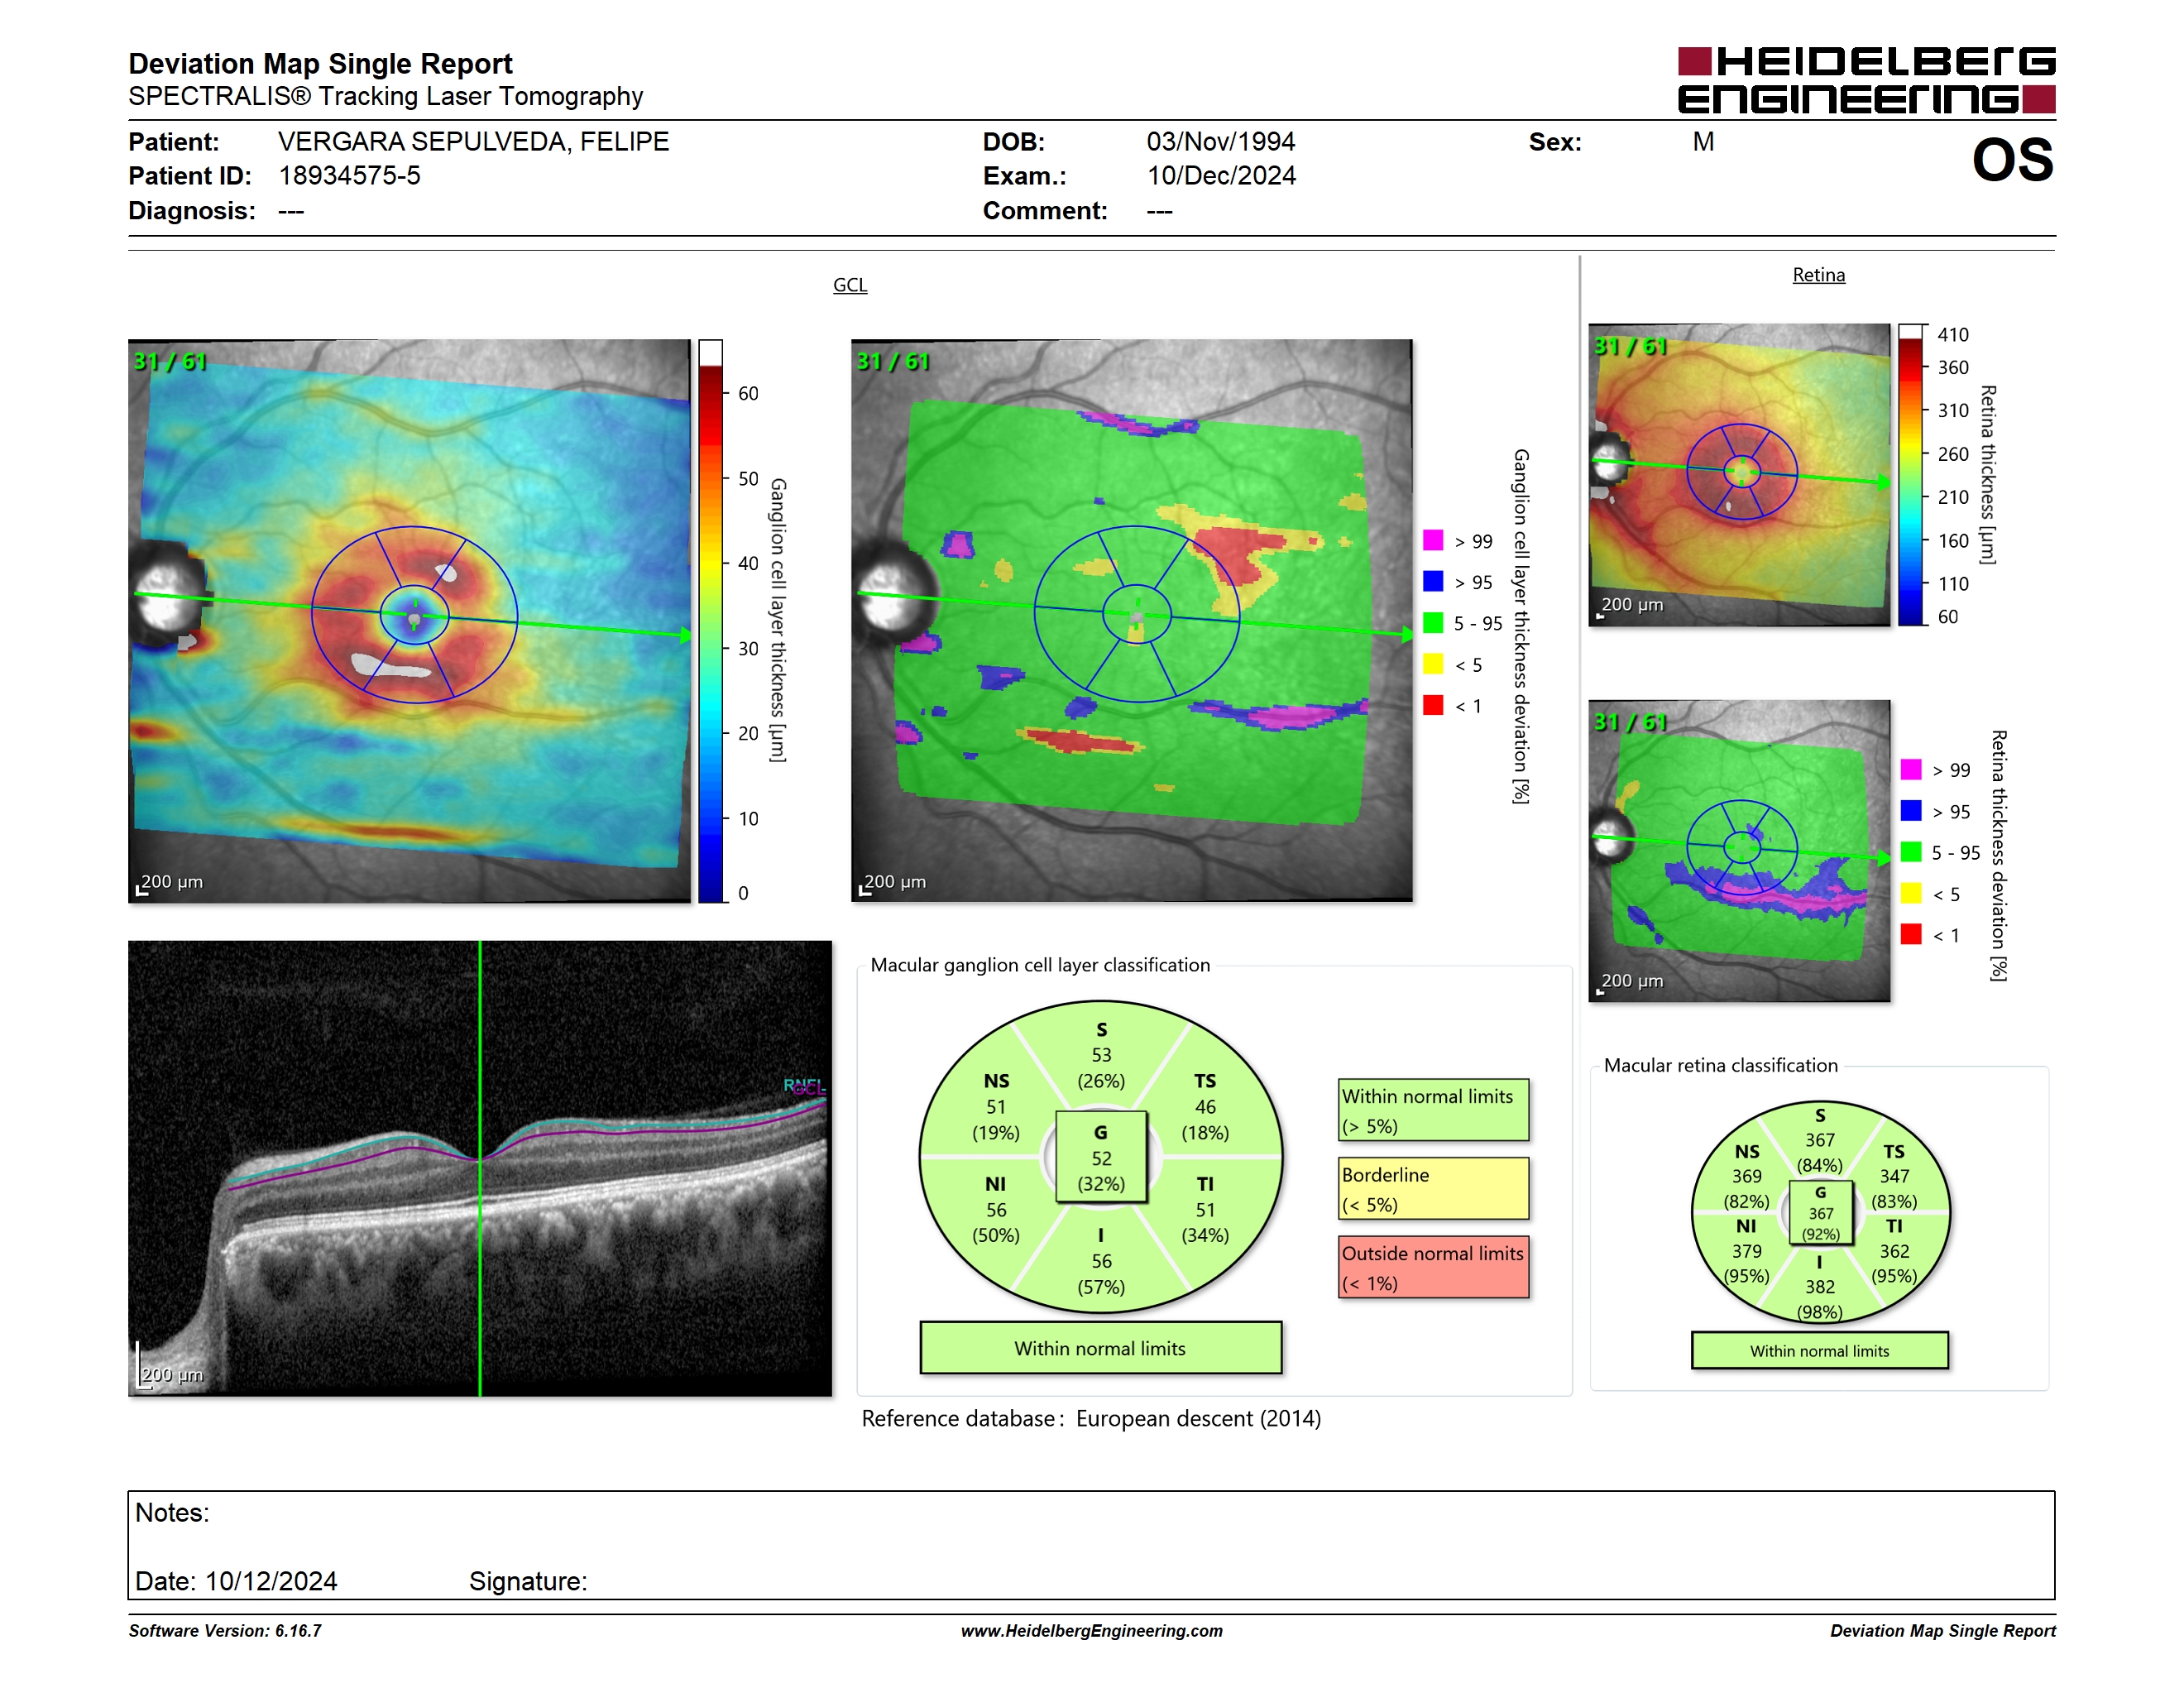Click the large 'OS' eye indicator

pos(2012,160)
